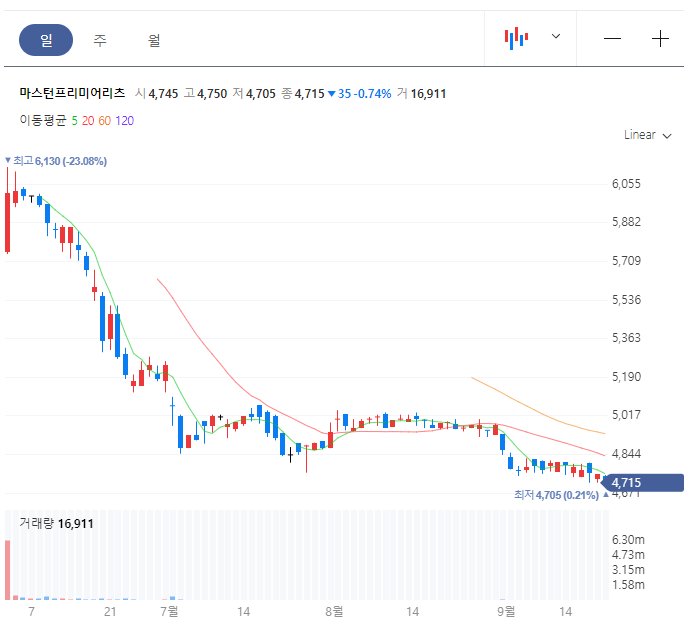Select the 일 (daily) chart tab
Screen dimensions: 690x627
click(46, 40)
